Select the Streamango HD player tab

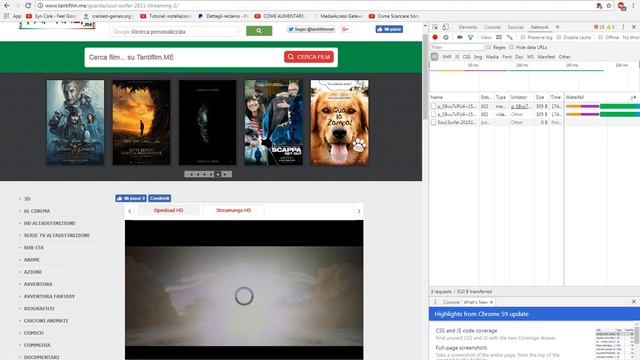click(x=233, y=211)
